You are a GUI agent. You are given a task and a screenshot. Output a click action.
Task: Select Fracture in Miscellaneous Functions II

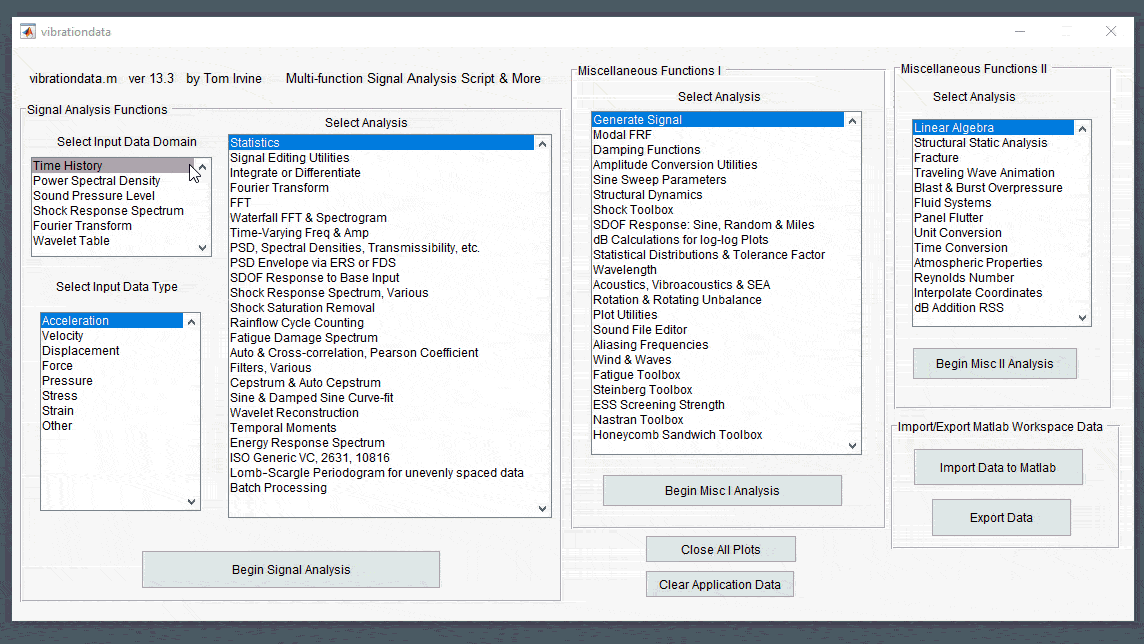coord(936,157)
